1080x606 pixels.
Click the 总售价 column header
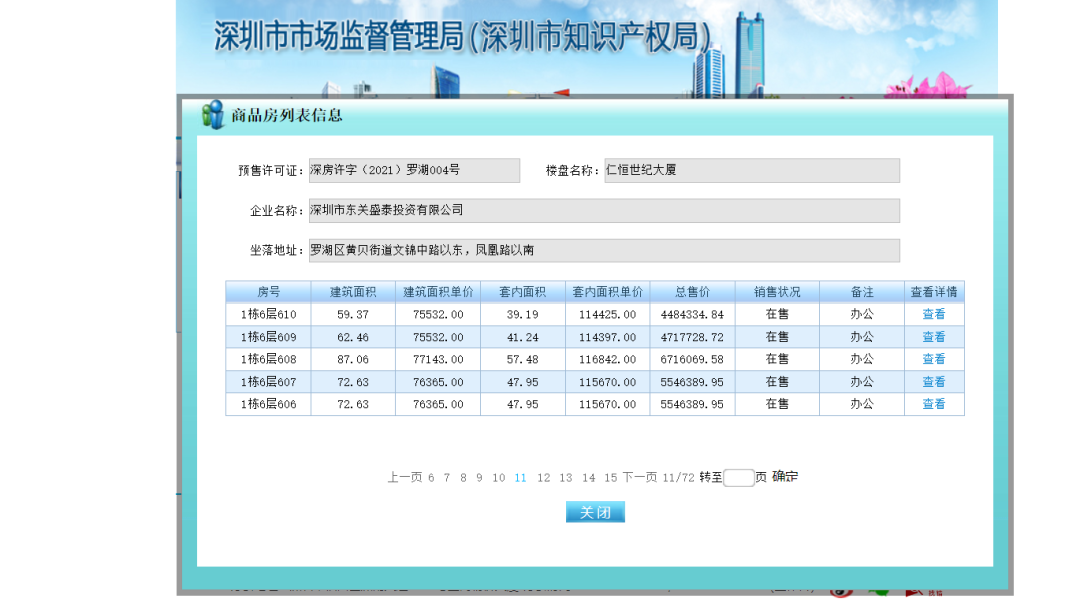692,292
